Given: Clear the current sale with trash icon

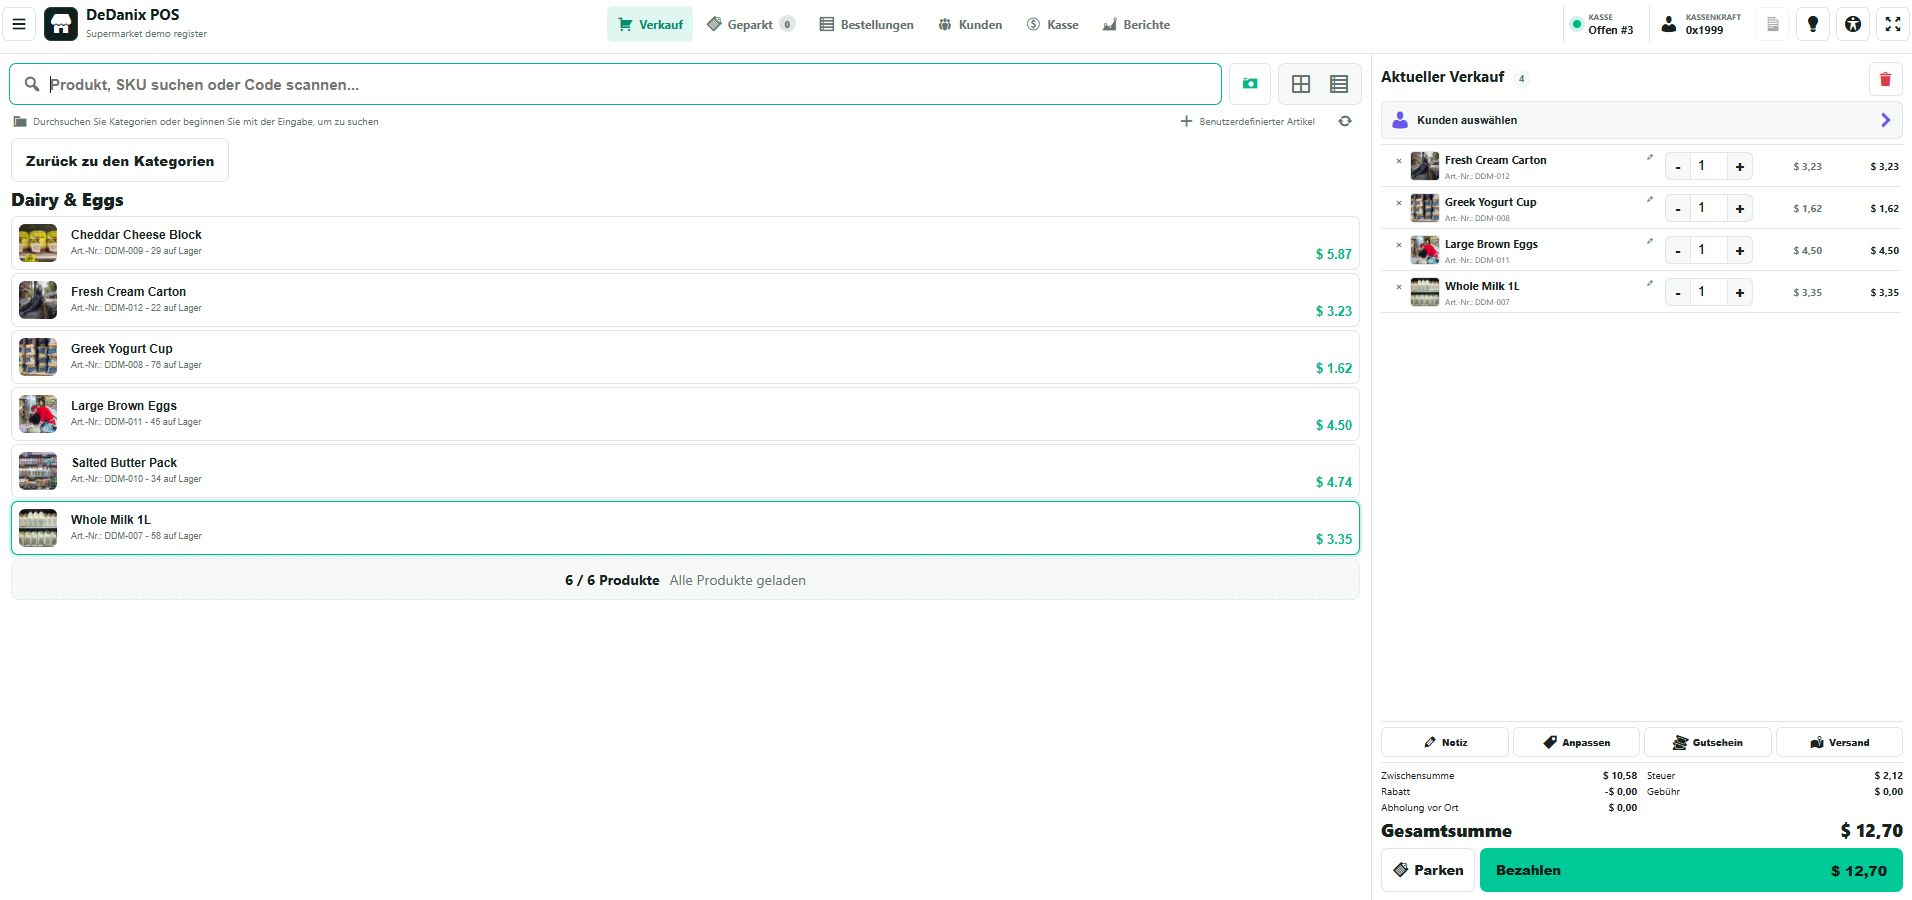Looking at the screenshot, I should click(x=1885, y=79).
